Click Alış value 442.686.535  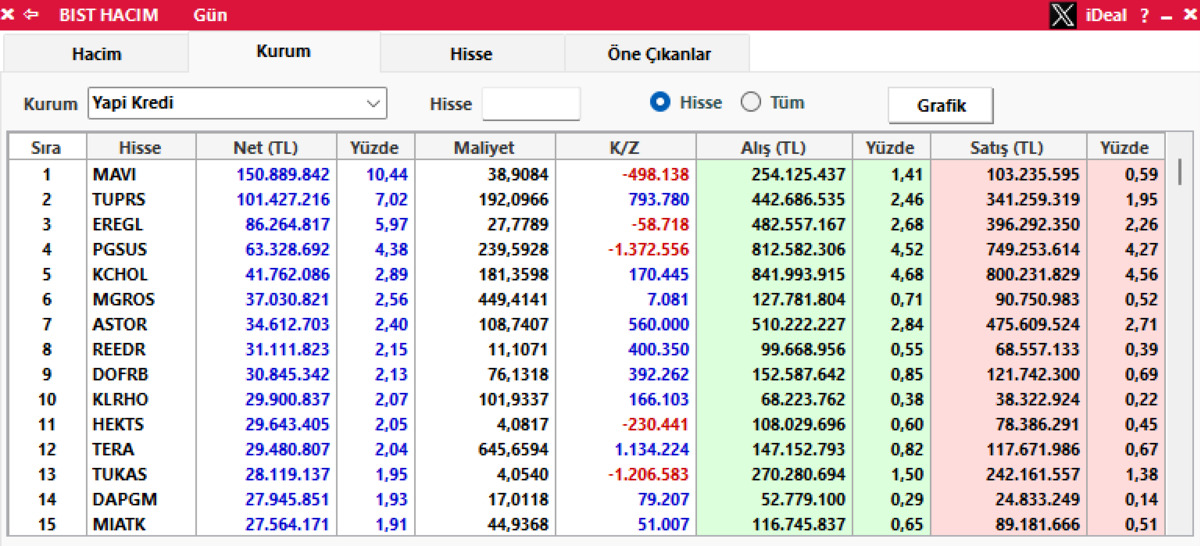click(x=798, y=199)
